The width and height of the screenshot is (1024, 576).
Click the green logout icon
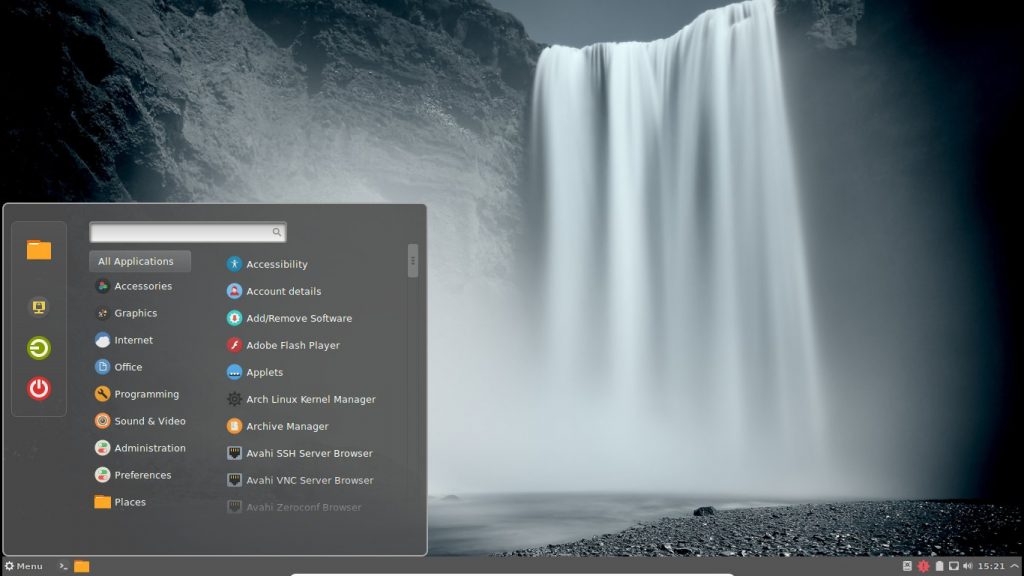coord(39,347)
